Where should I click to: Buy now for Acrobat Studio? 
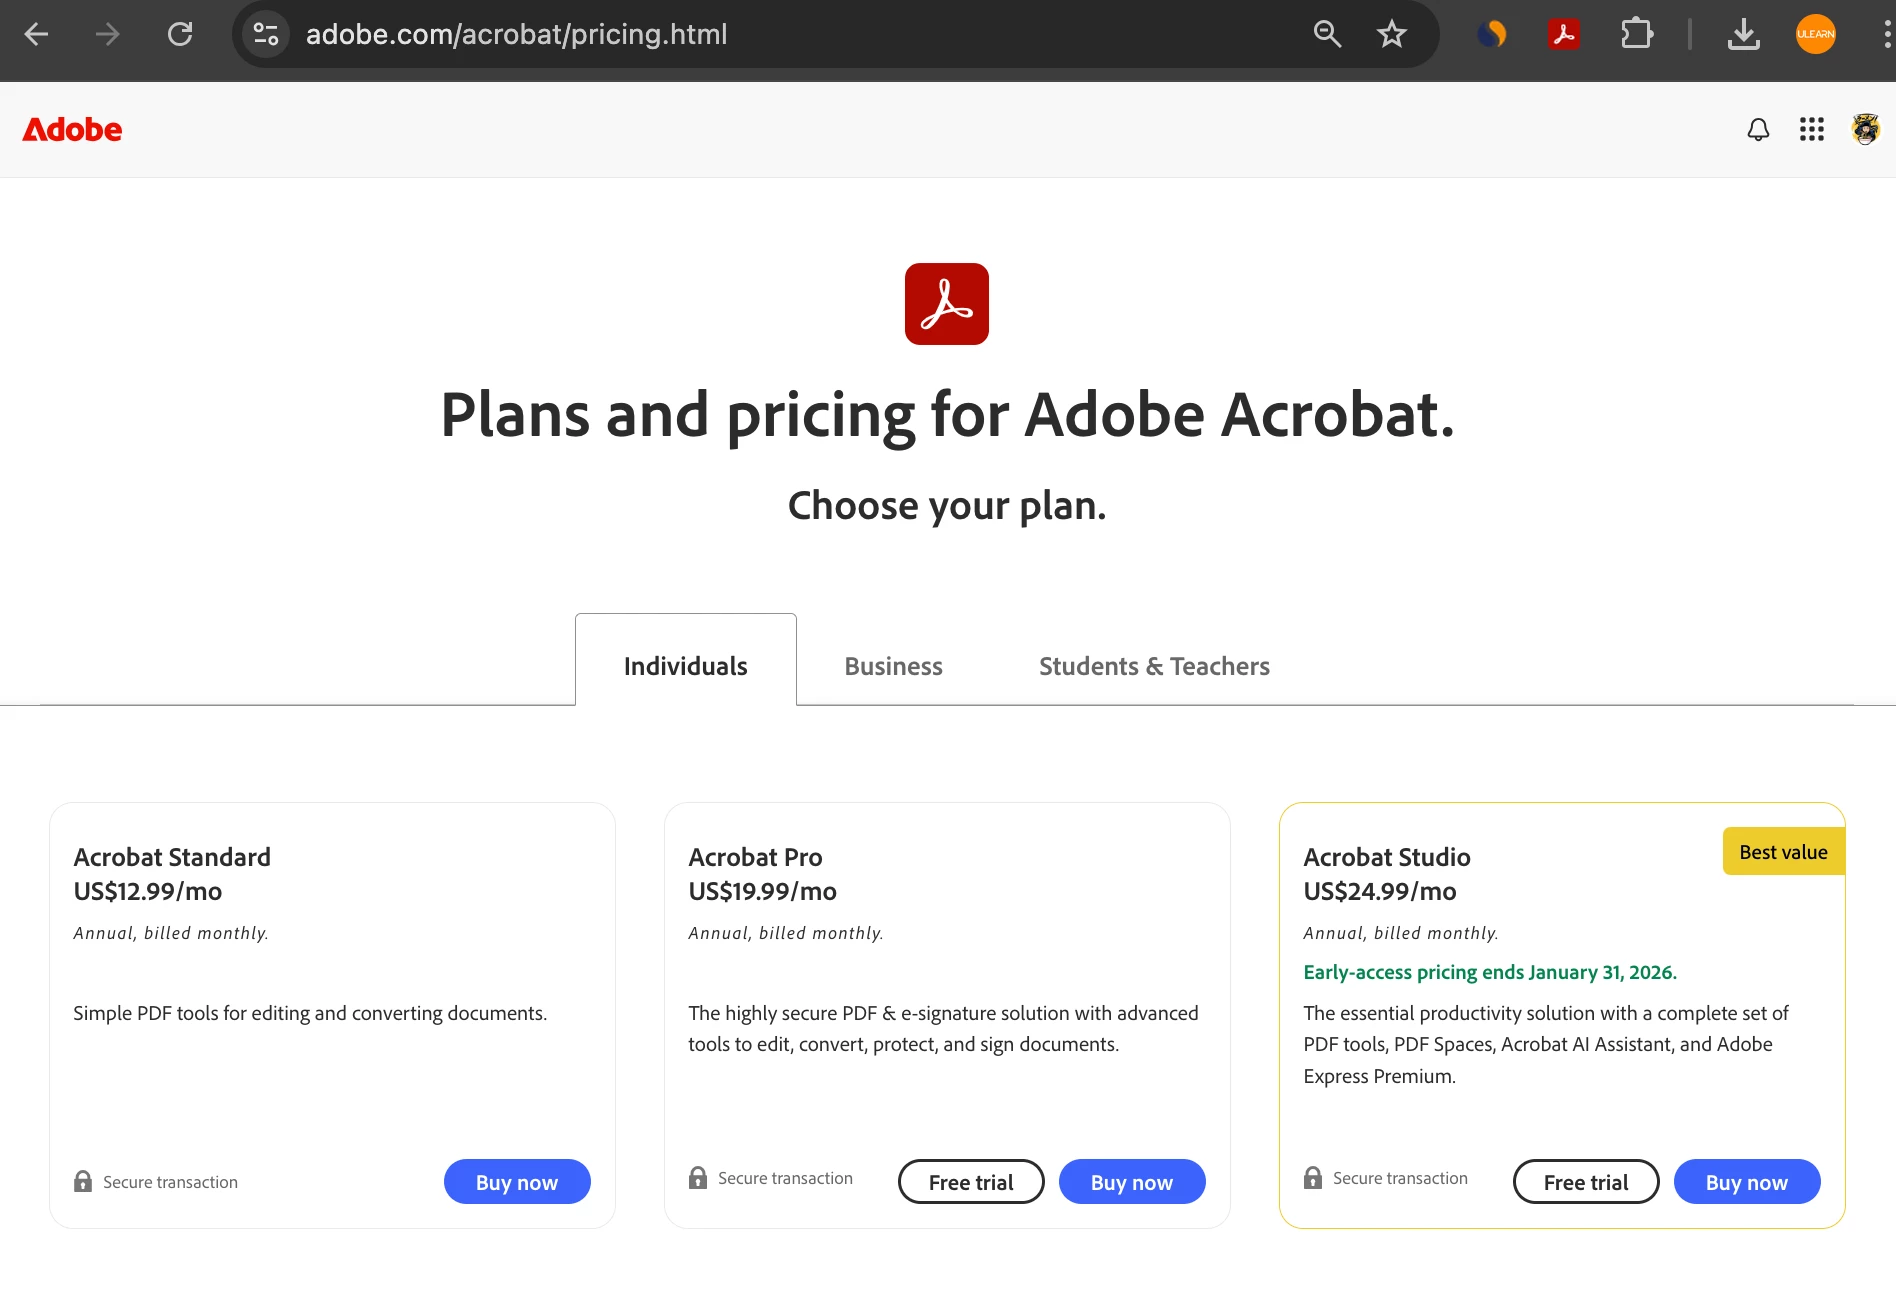click(x=1747, y=1182)
